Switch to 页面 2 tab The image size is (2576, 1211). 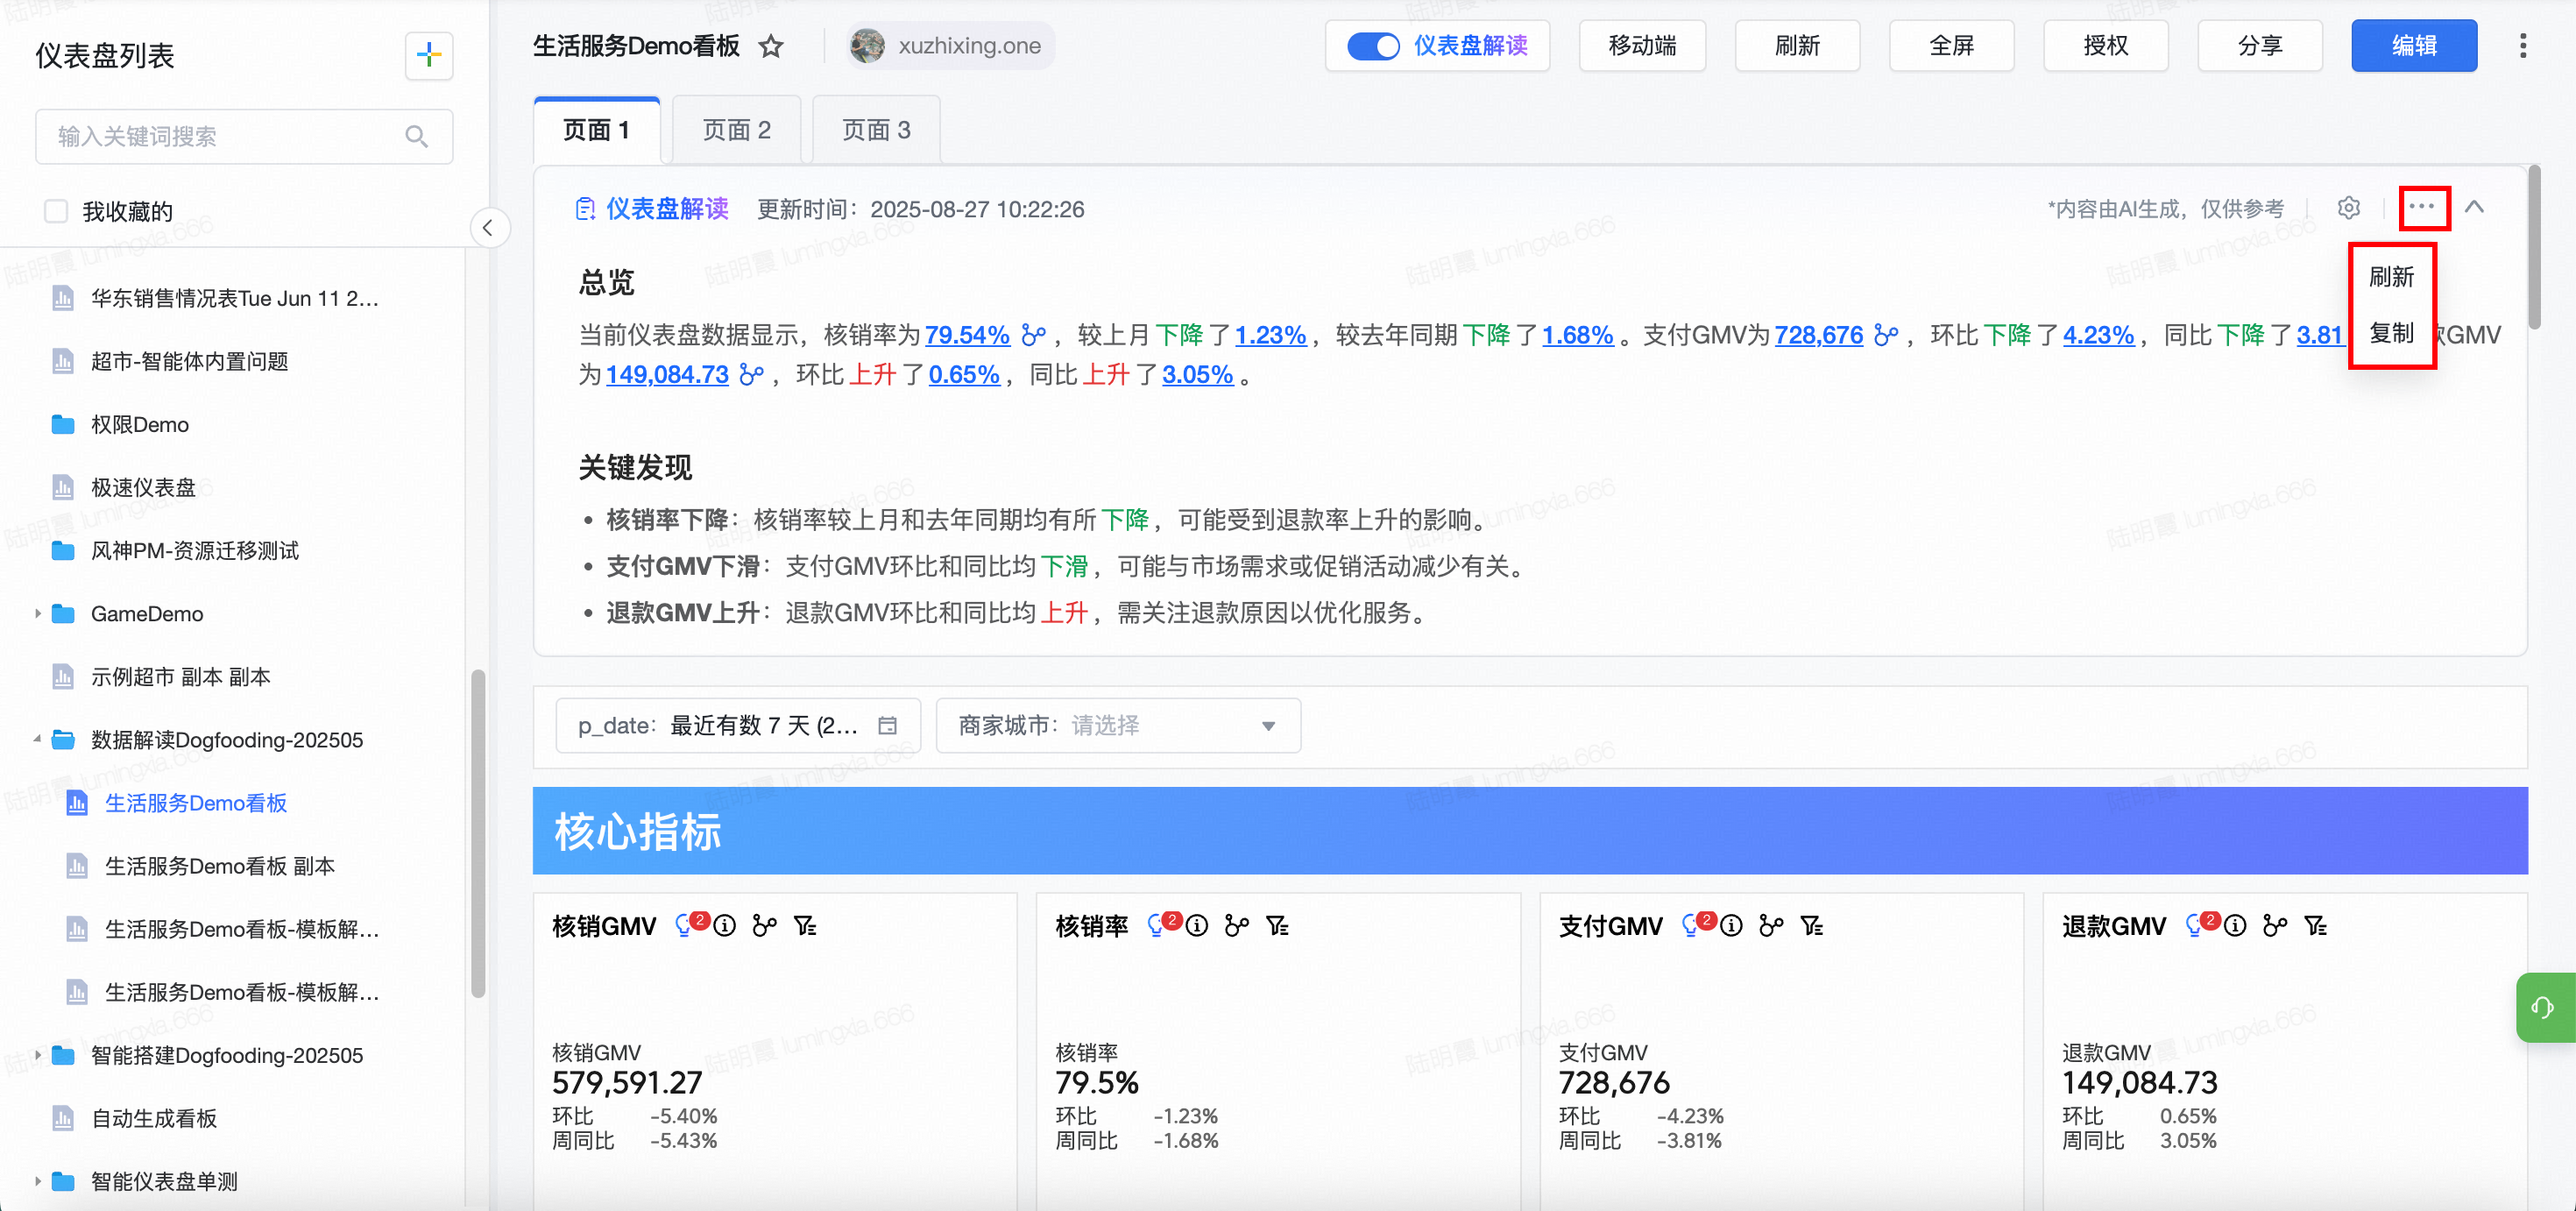click(736, 130)
